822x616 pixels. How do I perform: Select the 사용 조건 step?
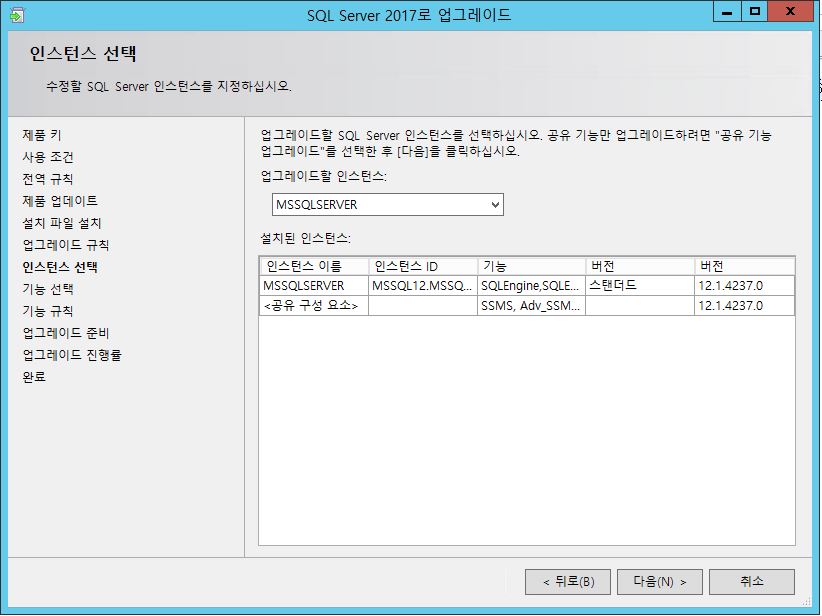48,157
